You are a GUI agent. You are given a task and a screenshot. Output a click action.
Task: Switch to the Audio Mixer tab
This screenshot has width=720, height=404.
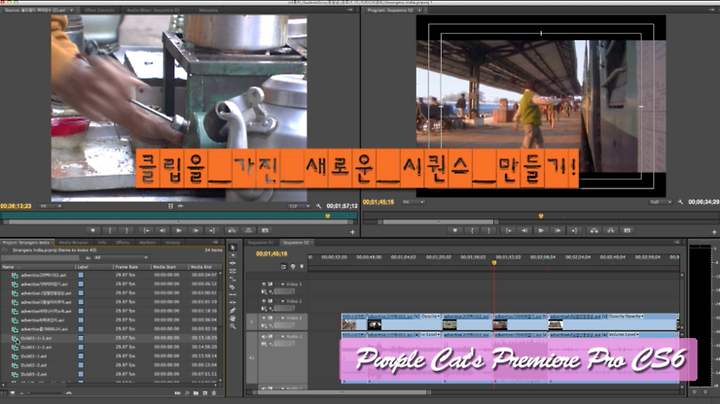pyautogui.click(x=153, y=10)
